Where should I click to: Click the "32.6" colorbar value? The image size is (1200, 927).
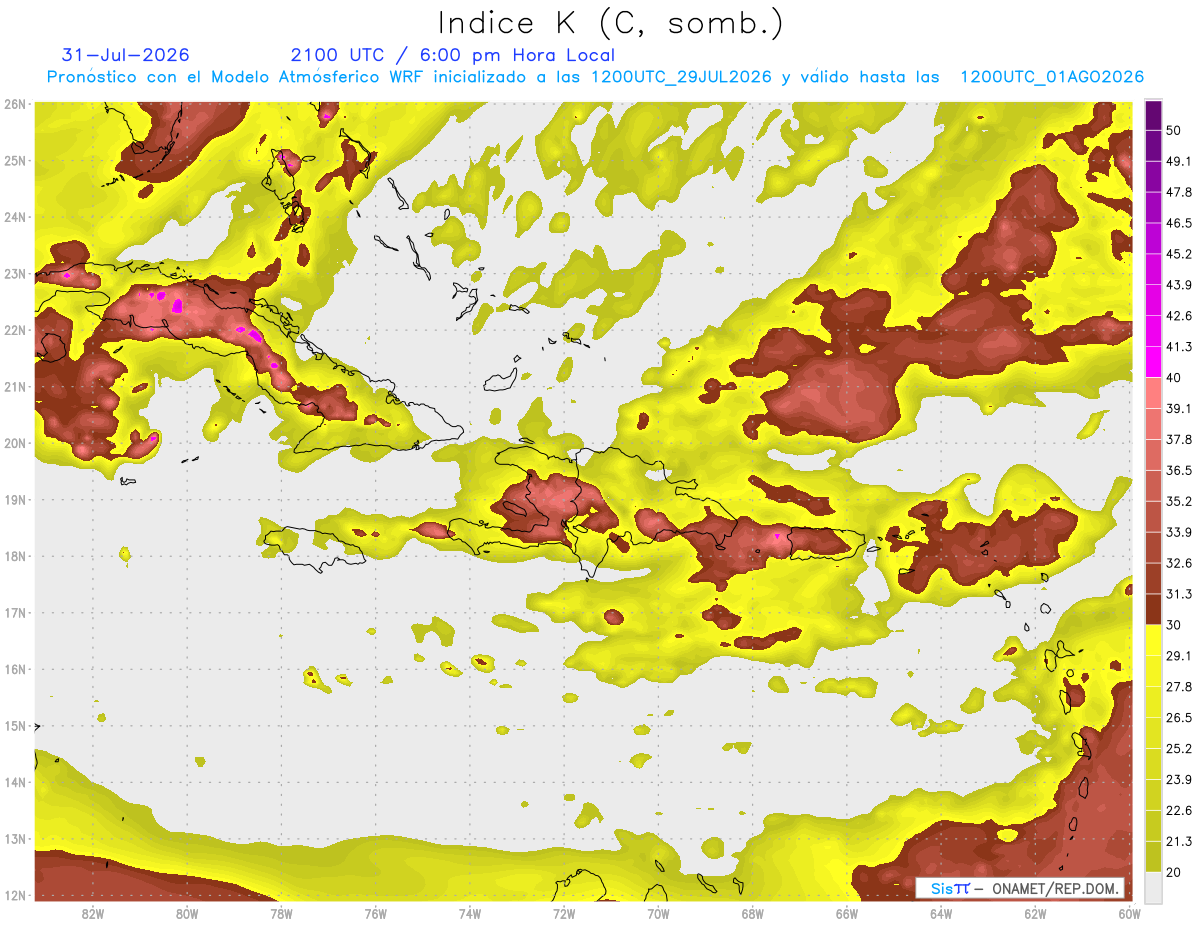click(x=1179, y=563)
